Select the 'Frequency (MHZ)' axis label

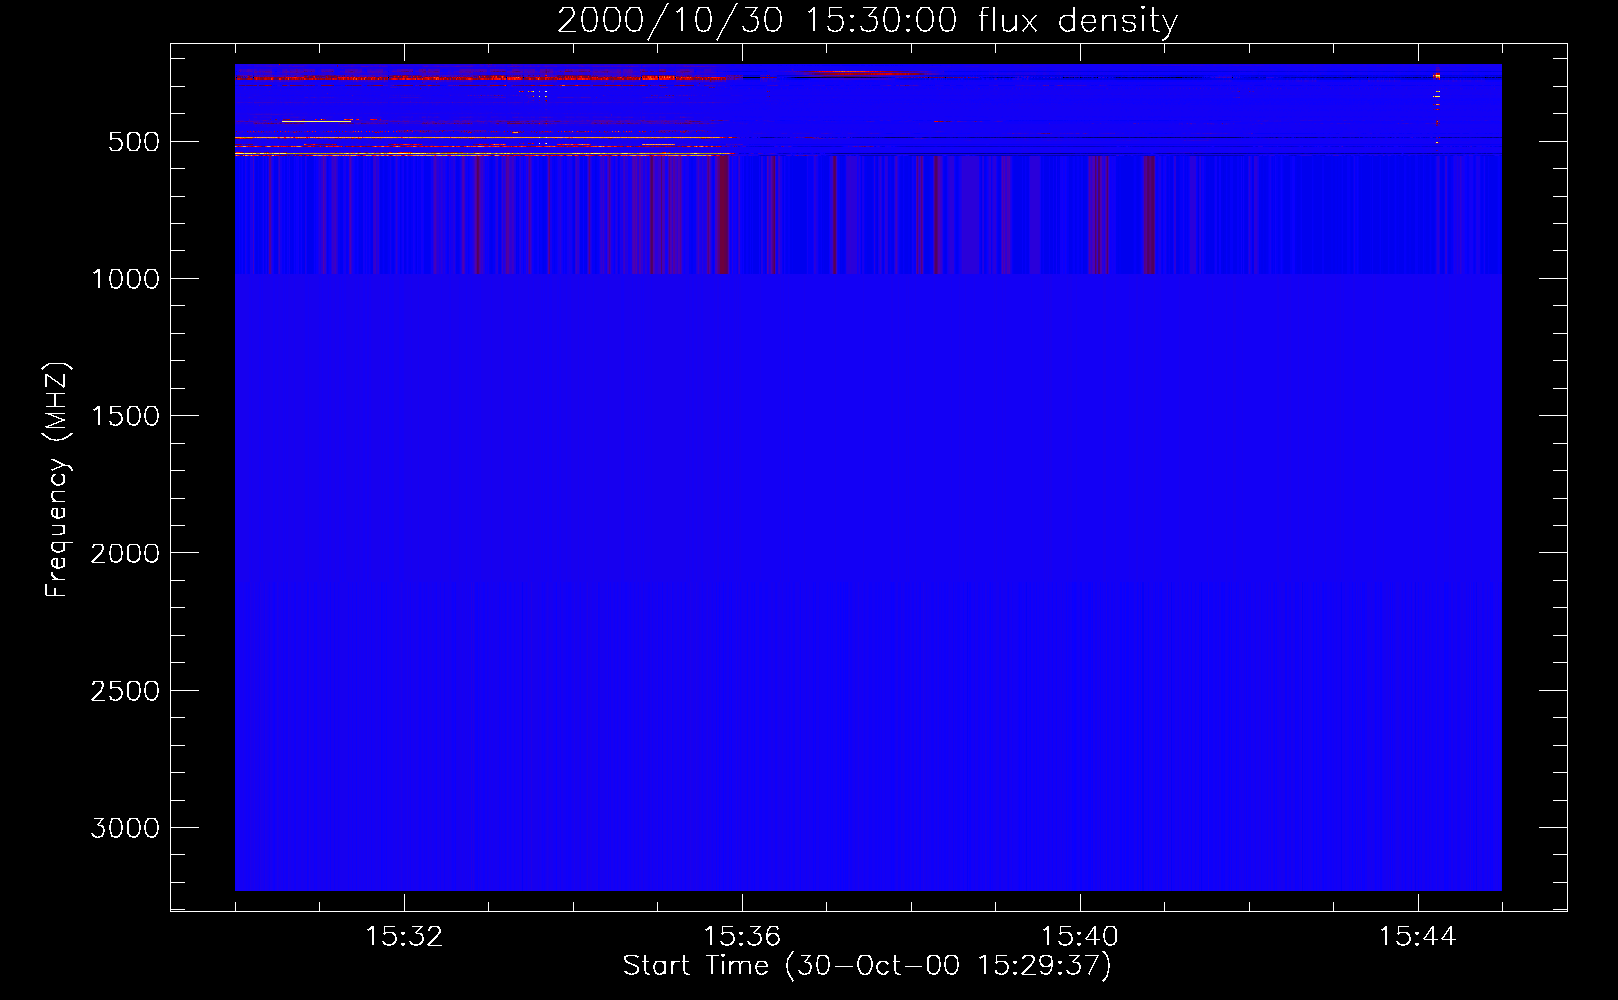point(58,480)
